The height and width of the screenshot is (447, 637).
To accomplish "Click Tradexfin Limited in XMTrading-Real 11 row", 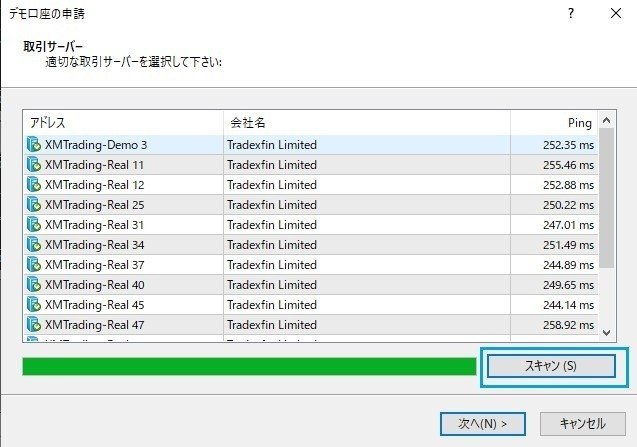I will (272, 165).
